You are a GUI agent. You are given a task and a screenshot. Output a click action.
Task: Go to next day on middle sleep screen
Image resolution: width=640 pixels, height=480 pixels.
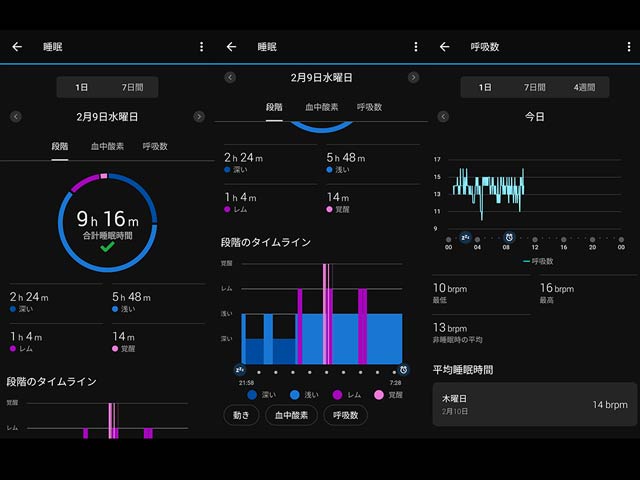click(x=413, y=78)
